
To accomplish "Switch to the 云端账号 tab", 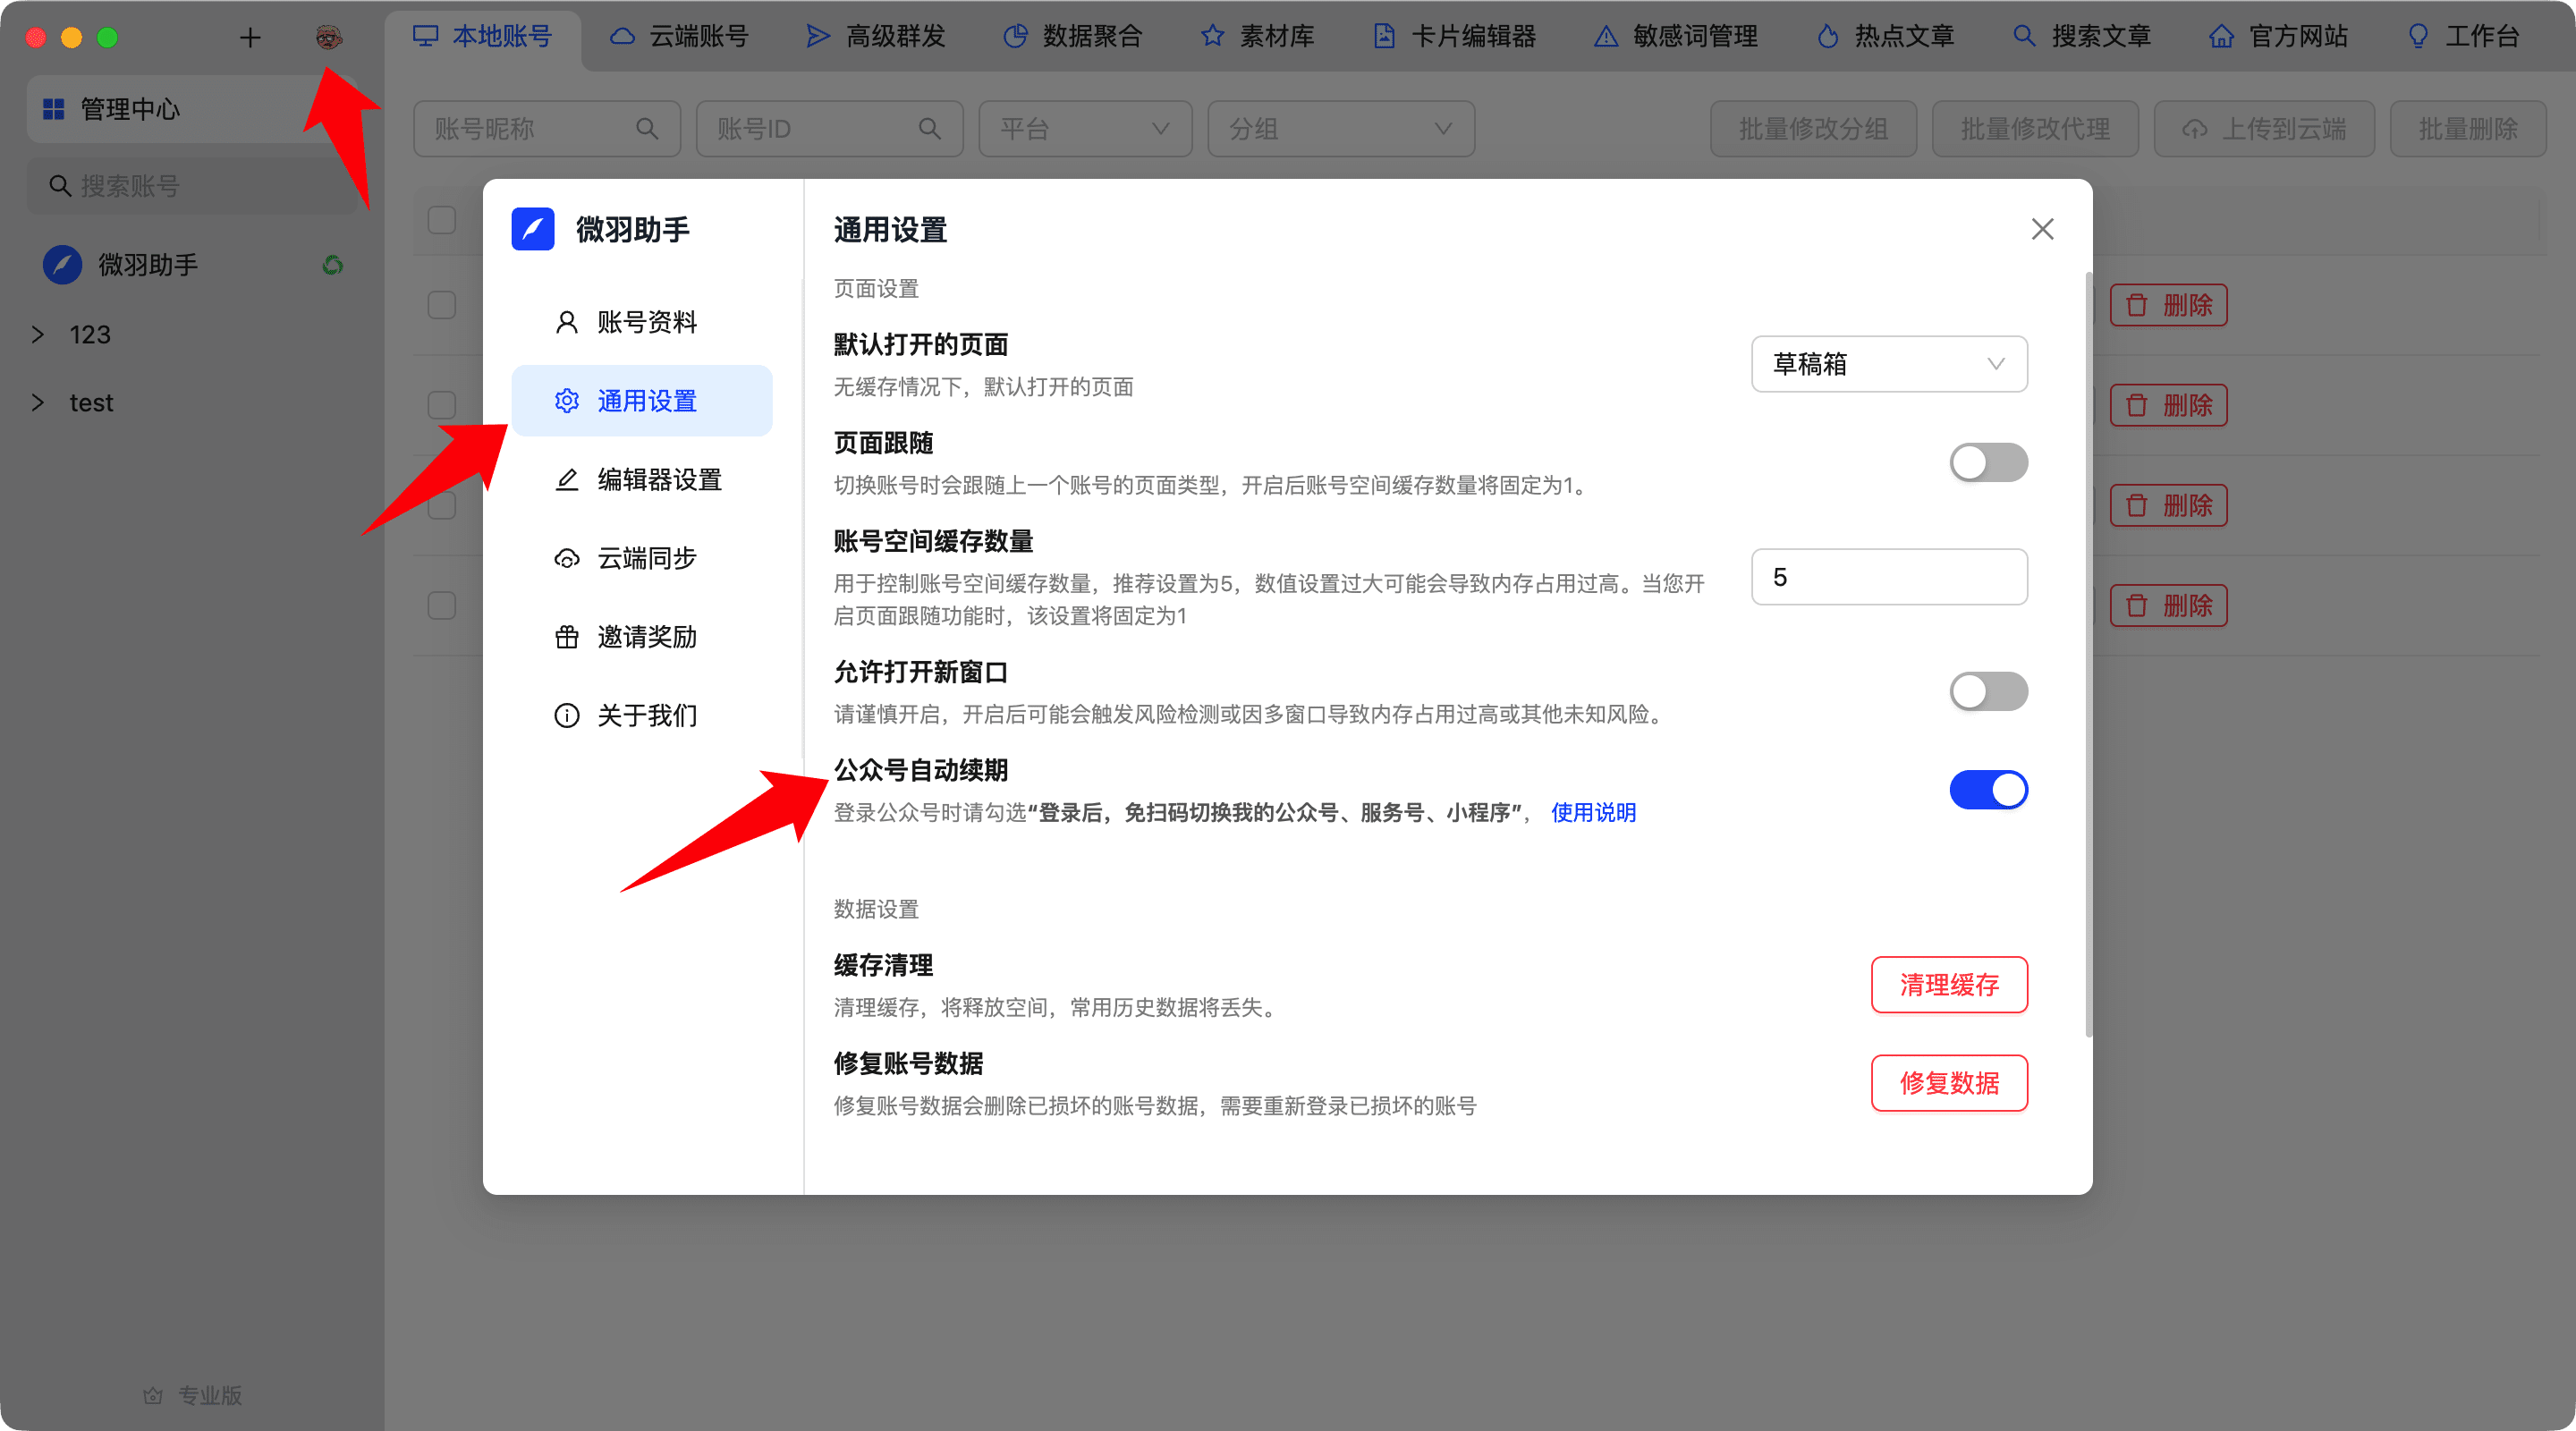I will [680, 37].
